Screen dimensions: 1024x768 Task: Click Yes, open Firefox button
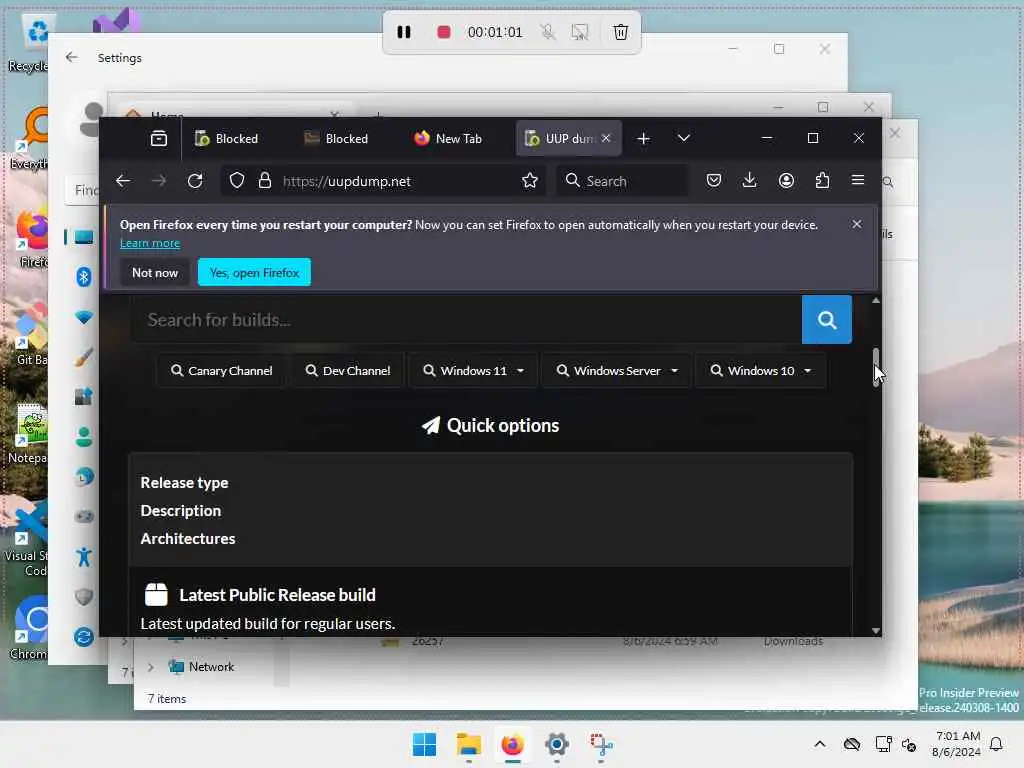(x=254, y=272)
